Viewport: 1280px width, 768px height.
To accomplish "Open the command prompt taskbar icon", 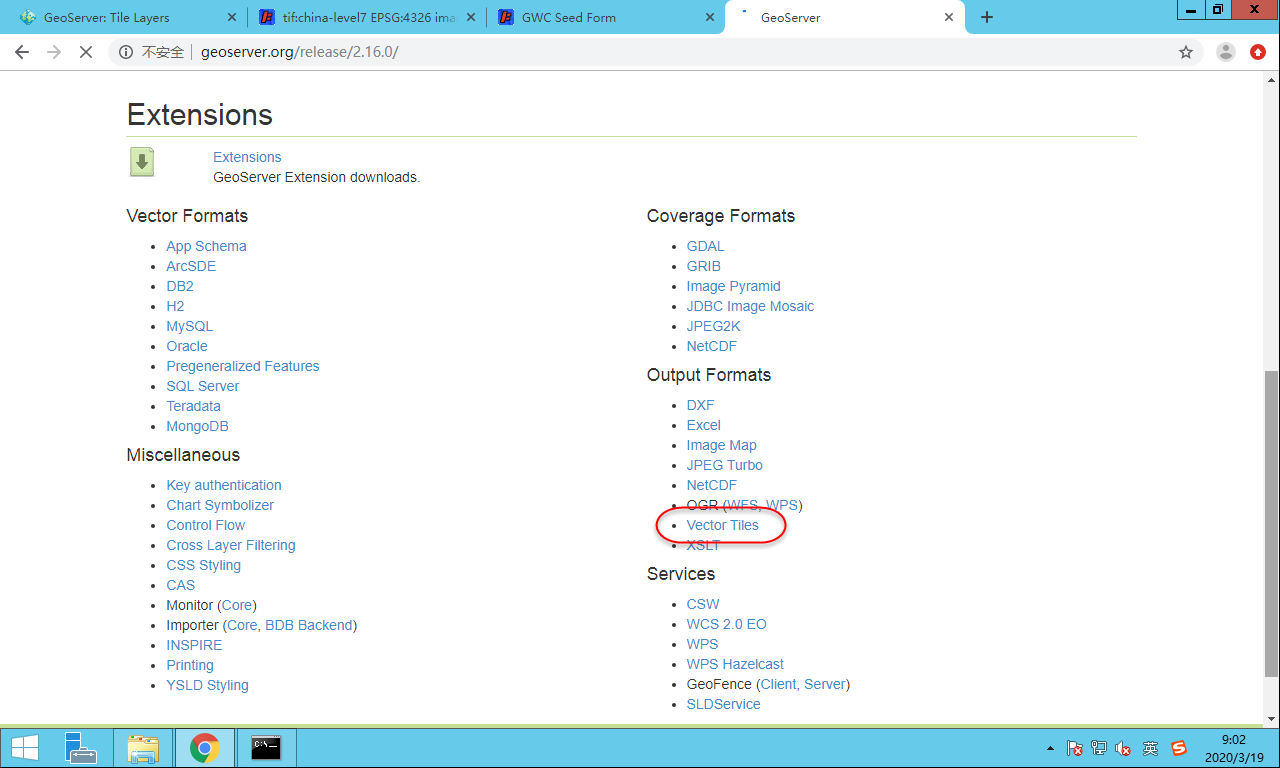I will (265, 747).
